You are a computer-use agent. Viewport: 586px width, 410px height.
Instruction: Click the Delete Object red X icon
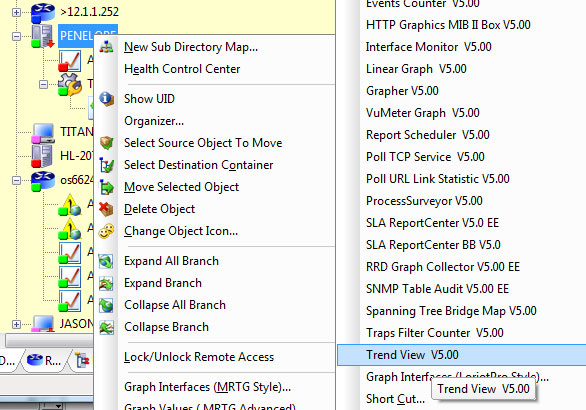(107, 209)
